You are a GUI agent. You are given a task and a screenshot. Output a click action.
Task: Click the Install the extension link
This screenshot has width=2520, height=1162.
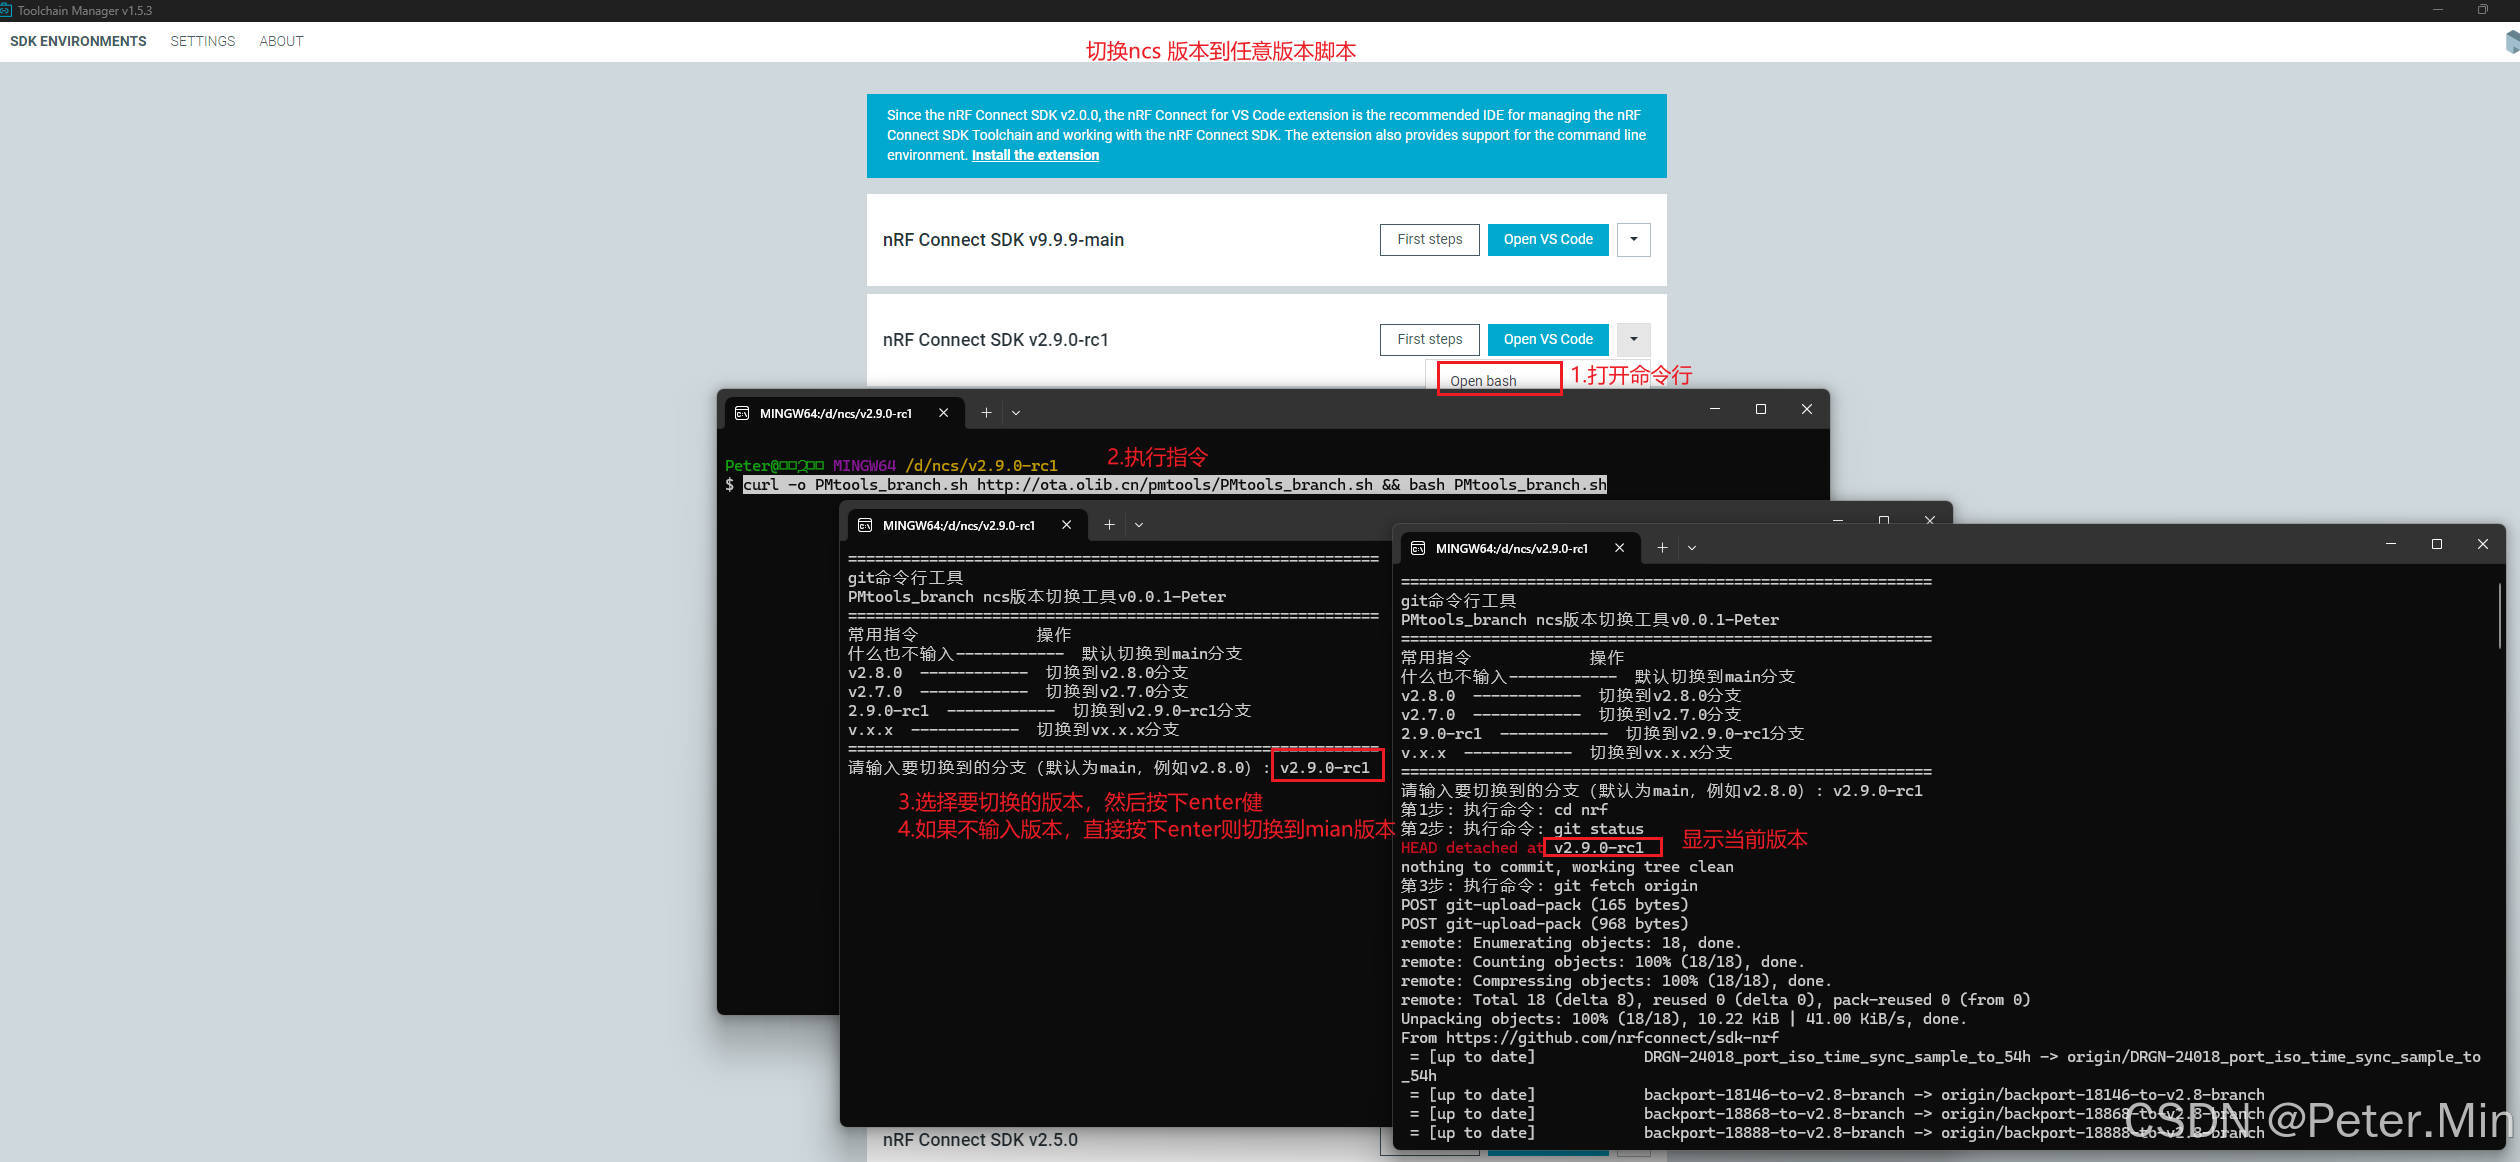1035,155
